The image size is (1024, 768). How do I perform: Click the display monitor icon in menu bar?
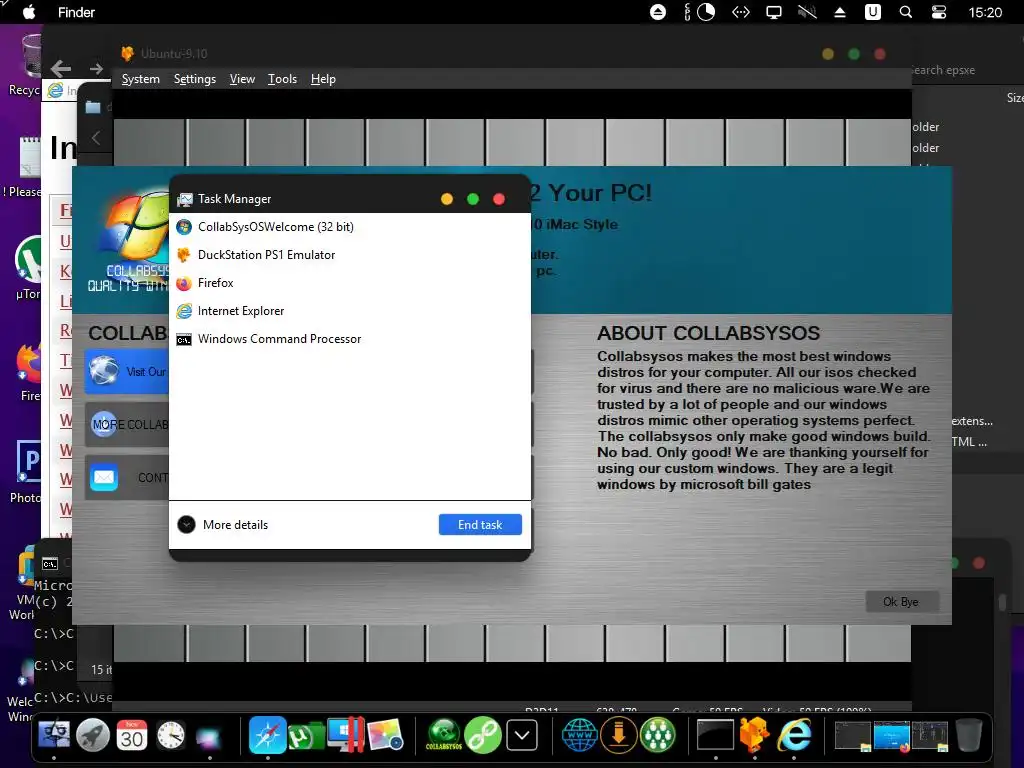pyautogui.click(x=774, y=12)
